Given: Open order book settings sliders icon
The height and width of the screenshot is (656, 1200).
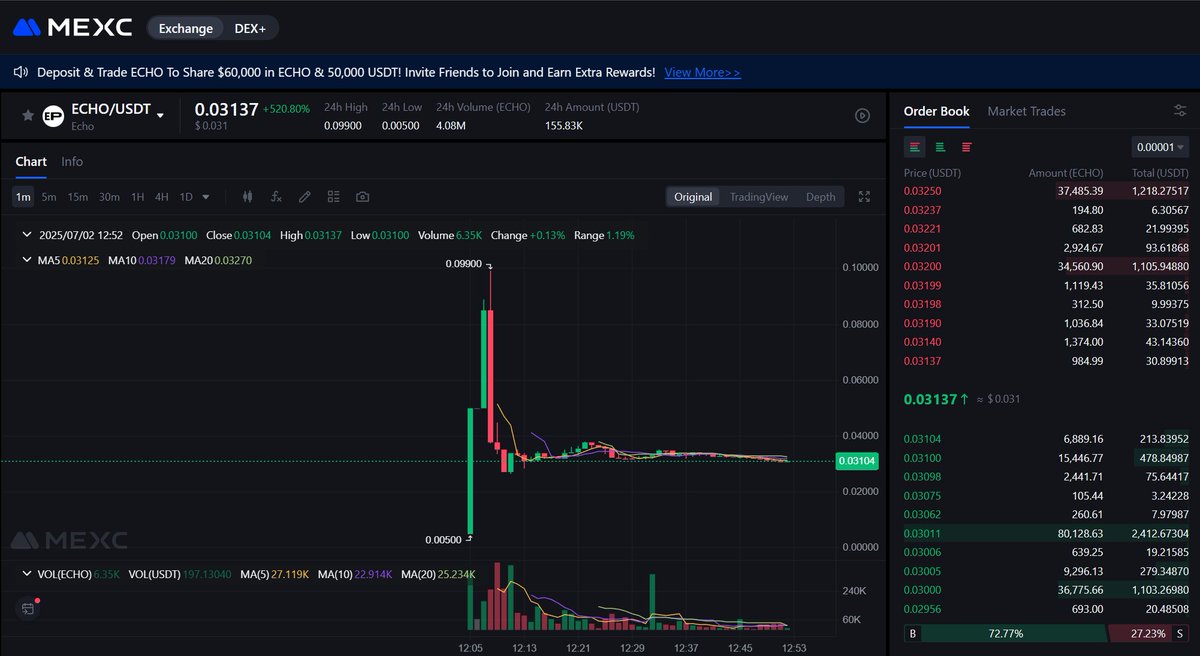Looking at the screenshot, I should point(1180,111).
